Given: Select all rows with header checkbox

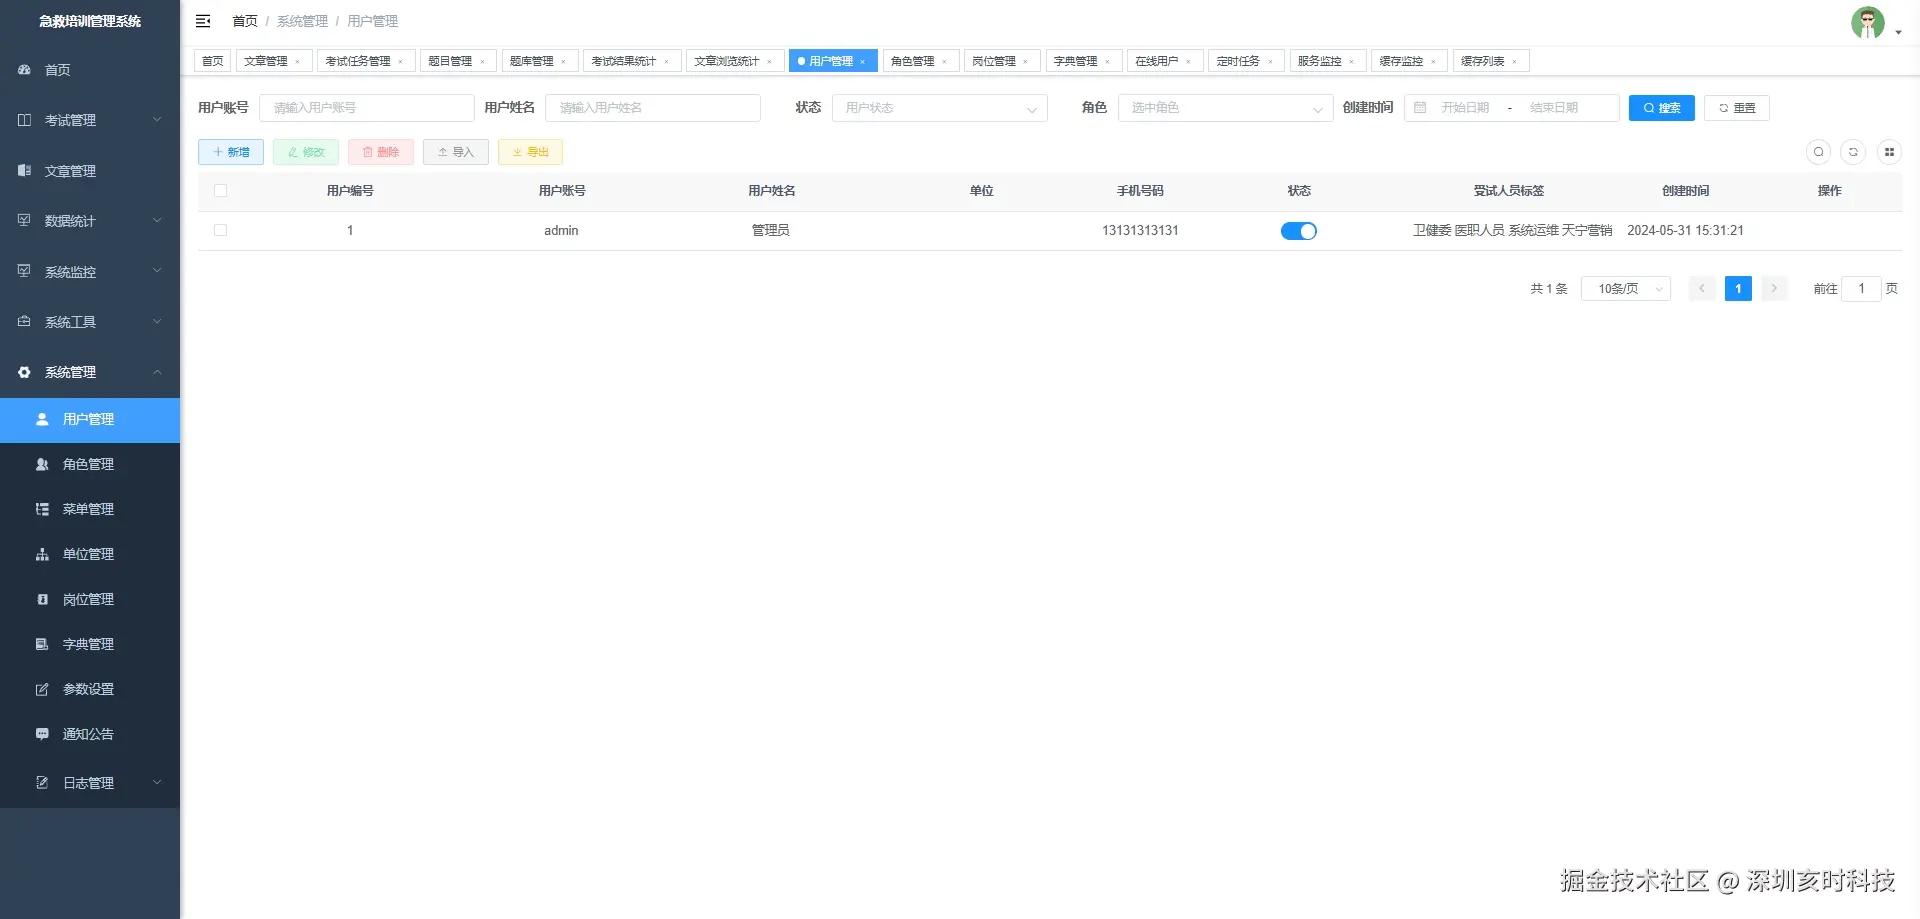Looking at the screenshot, I should [x=221, y=191].
